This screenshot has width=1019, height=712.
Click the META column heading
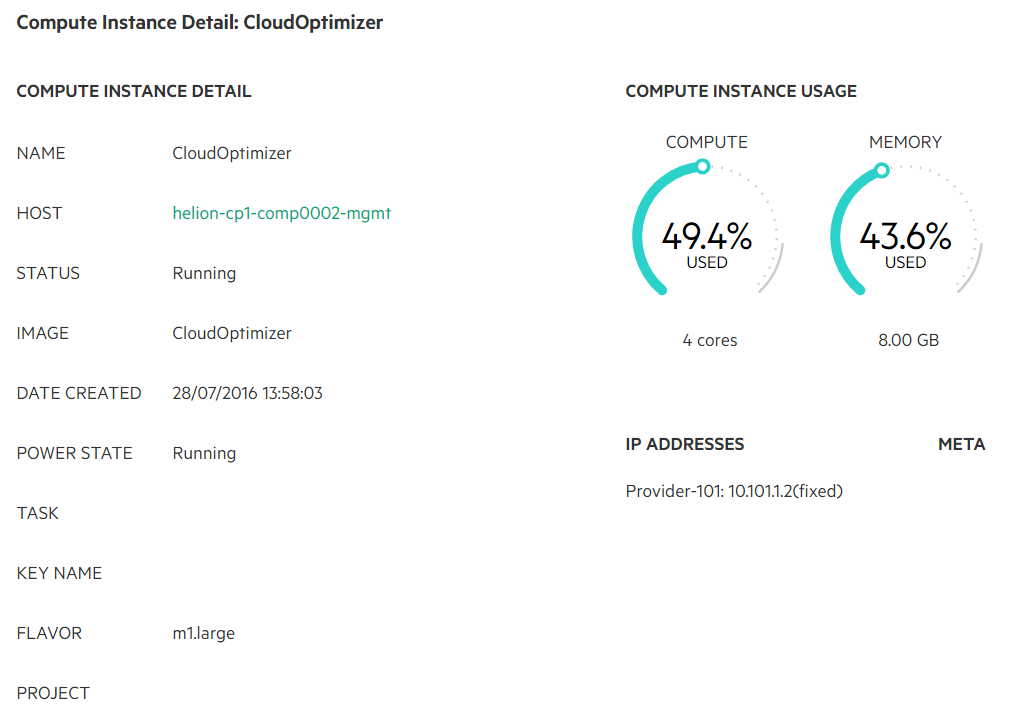[962, 444]
